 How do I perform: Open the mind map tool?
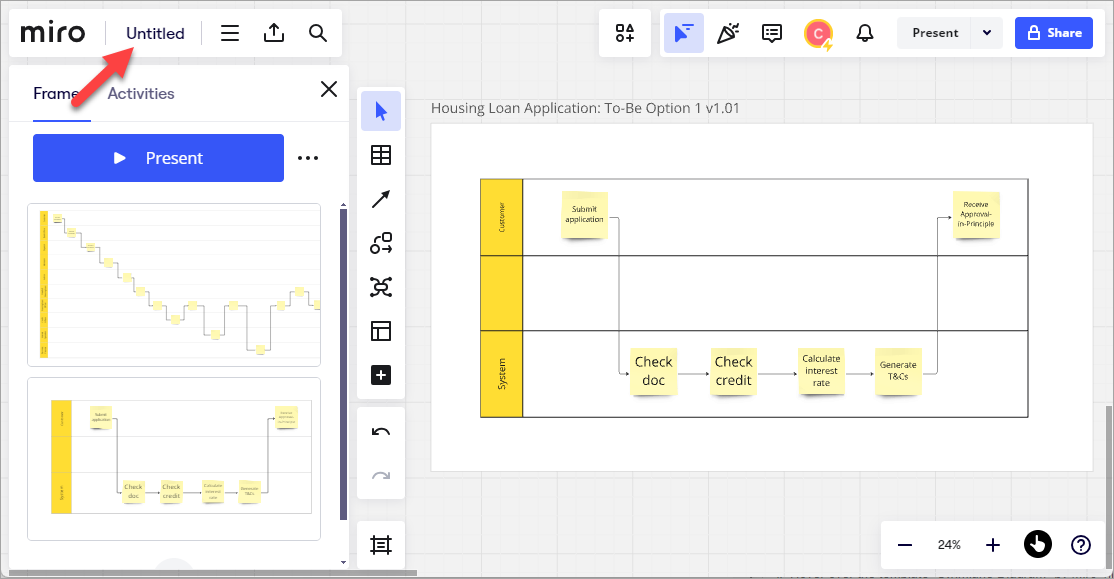tap(381, 287)
